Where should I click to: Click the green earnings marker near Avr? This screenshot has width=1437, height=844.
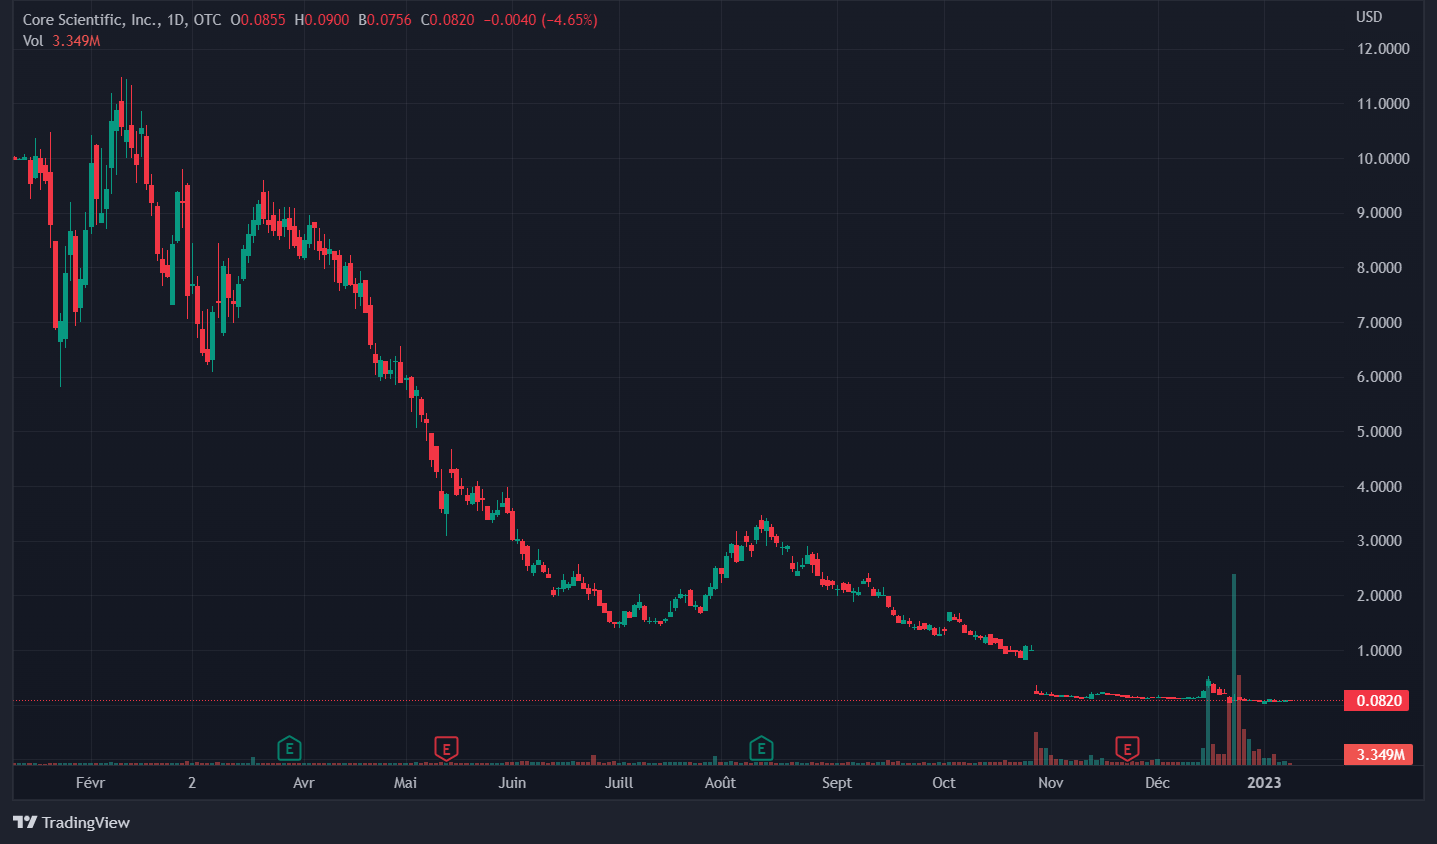[x=289, y=747]
